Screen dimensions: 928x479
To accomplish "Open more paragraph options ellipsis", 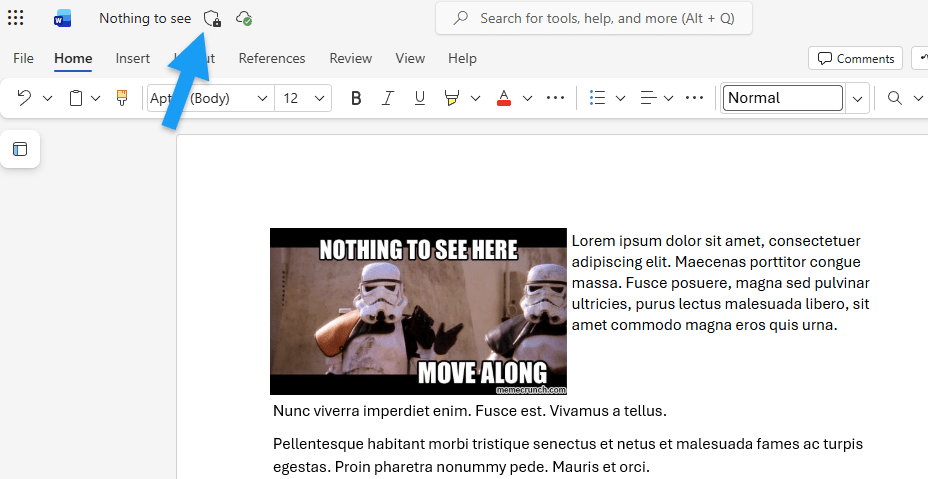I will (694, 98).
